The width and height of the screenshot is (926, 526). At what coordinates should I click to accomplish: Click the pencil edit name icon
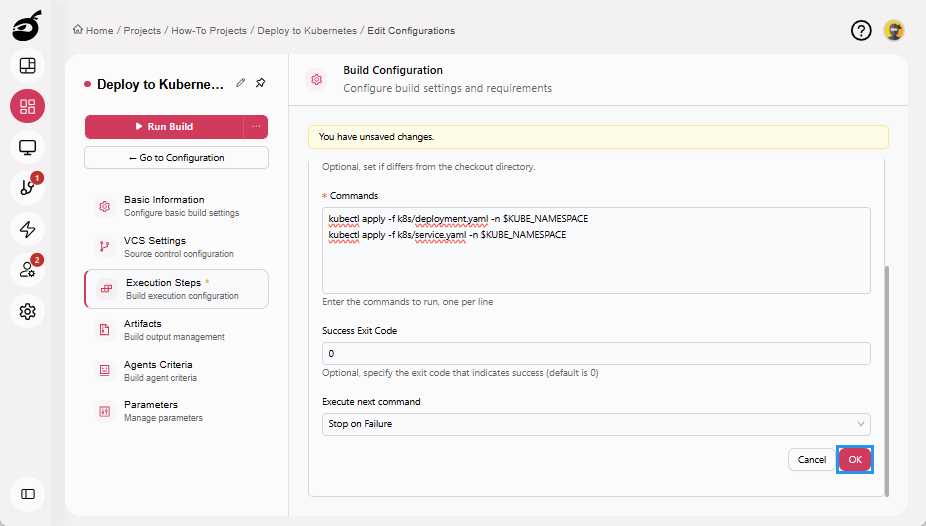(240, 83)
